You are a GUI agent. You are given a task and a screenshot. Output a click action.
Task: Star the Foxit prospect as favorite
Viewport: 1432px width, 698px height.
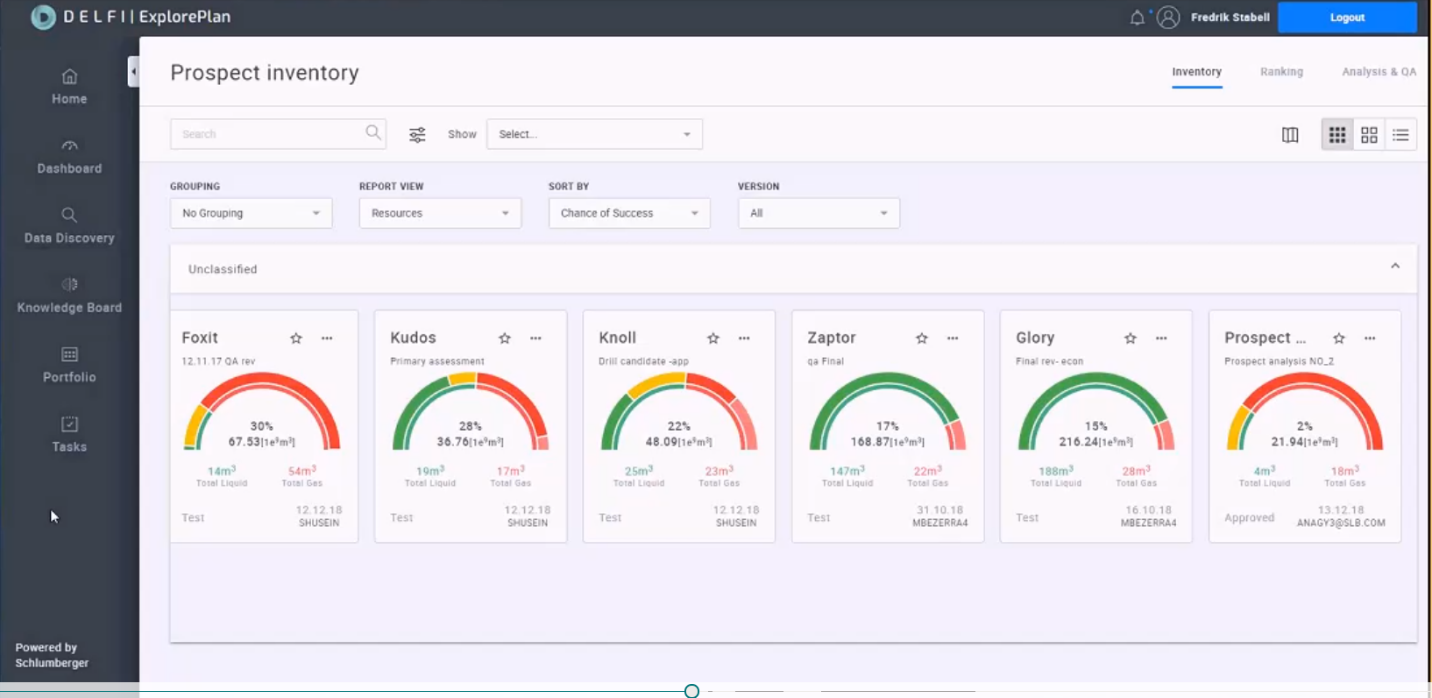point(296,338)
